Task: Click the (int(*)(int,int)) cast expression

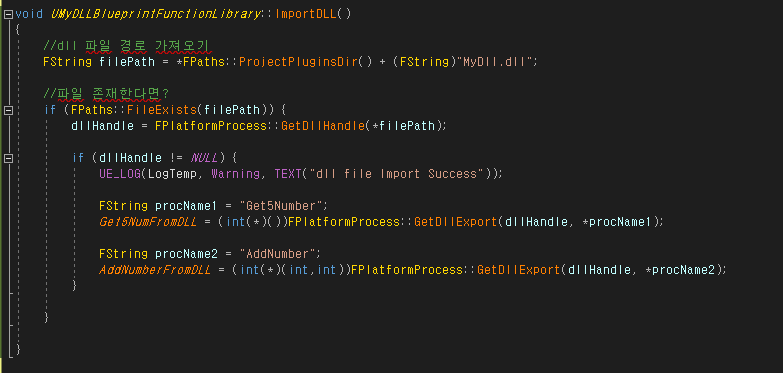Action: 292,270
